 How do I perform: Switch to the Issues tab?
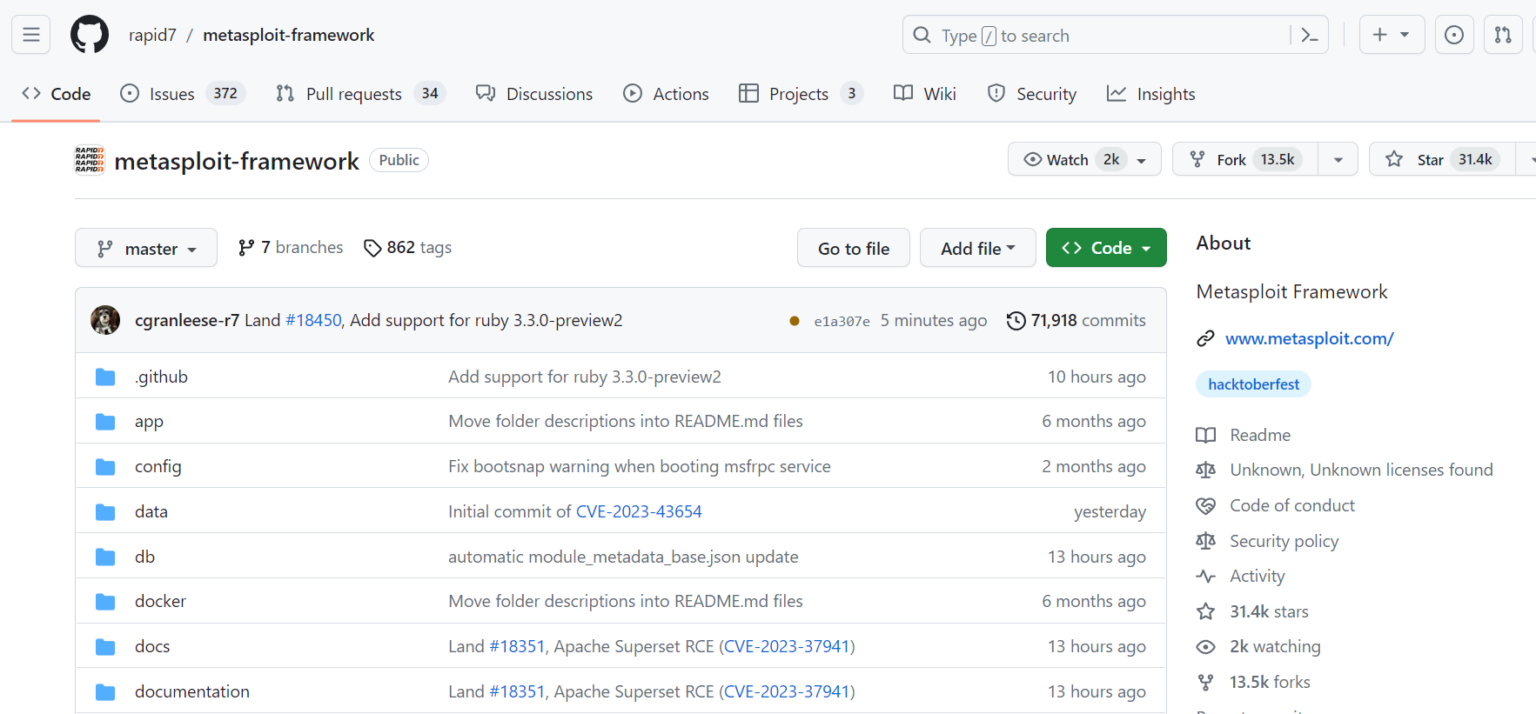183,94
